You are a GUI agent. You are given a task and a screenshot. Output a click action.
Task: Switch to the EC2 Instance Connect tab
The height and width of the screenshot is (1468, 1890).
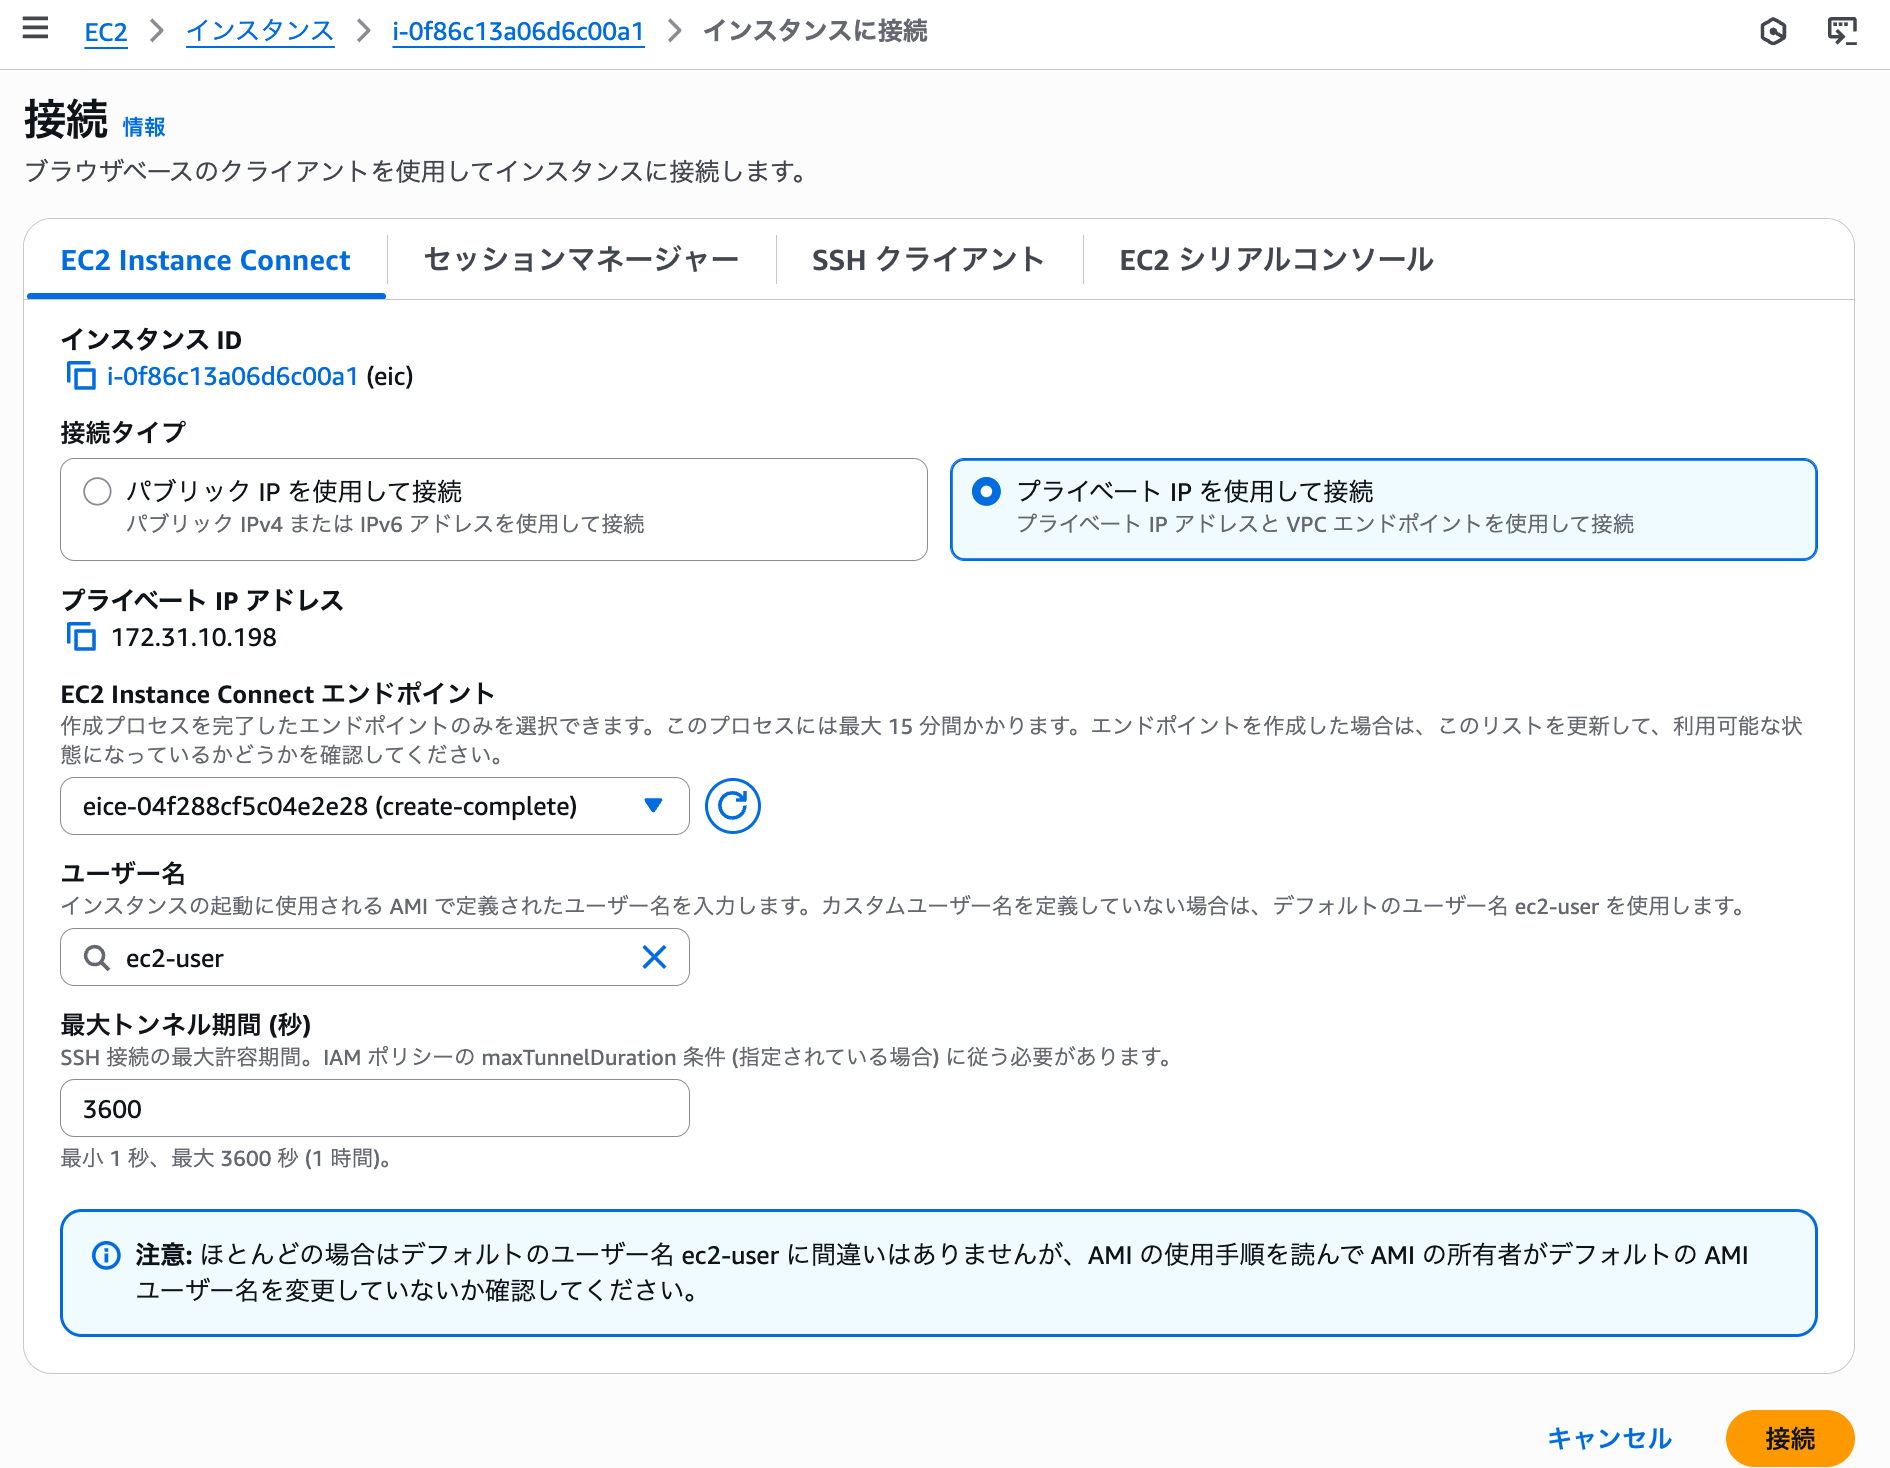tap(206, 261)
